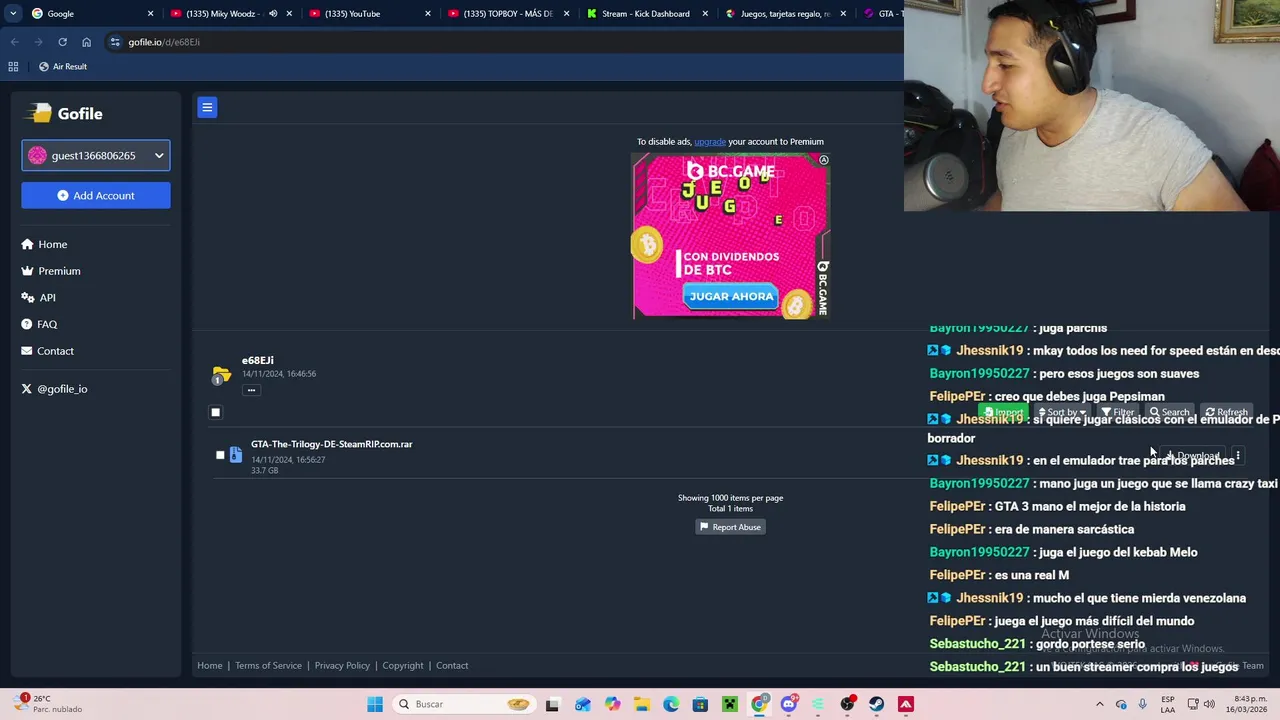This screenshot has width=1280, height=720.
Task: Open the Windows Start menu
Action: [375, 704]
